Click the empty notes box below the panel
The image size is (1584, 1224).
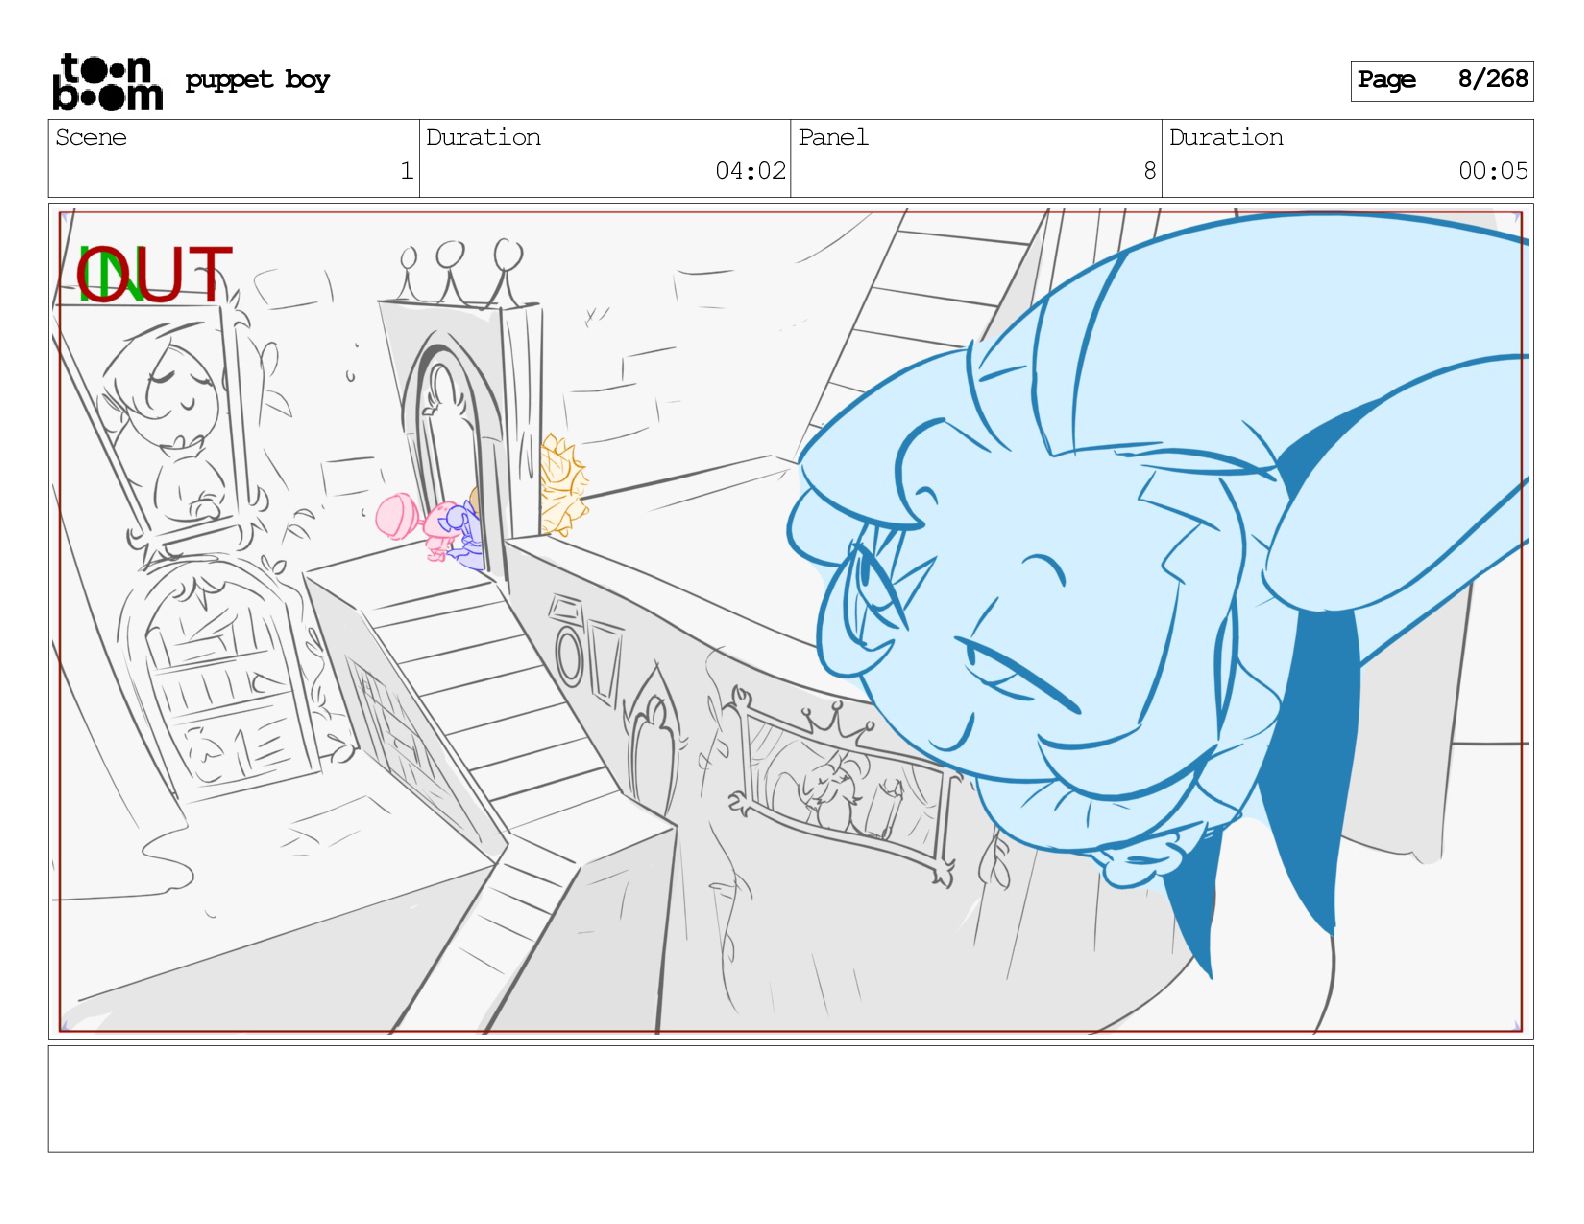(790, 1099)
